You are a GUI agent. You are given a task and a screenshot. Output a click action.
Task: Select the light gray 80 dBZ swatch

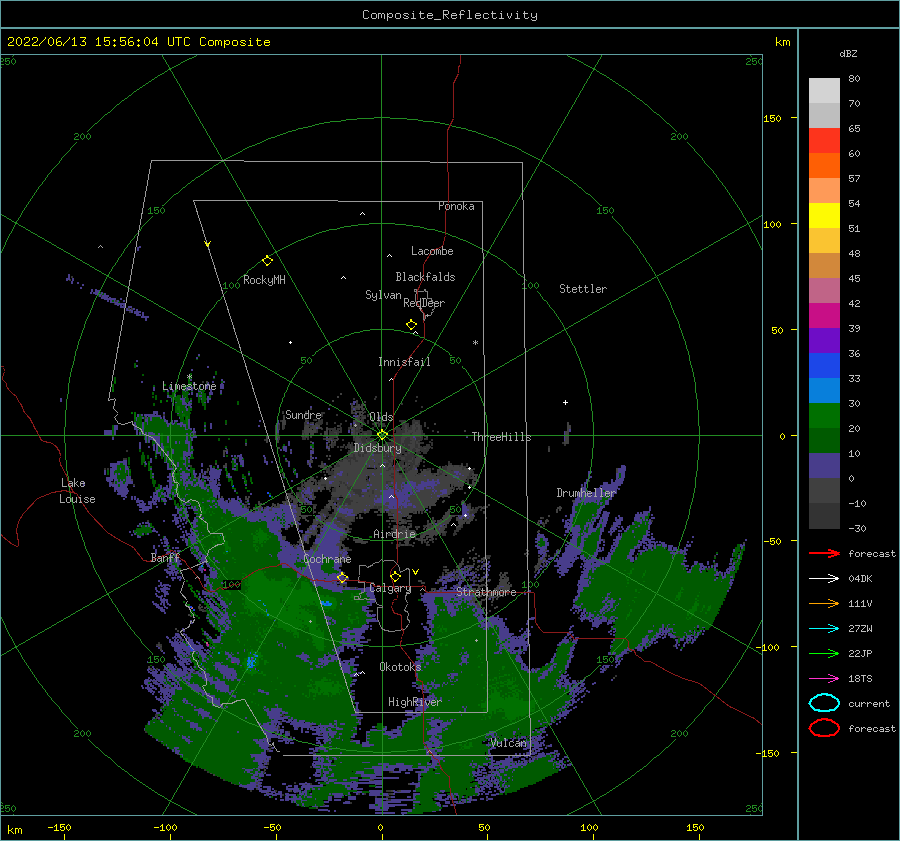click(824, 91)
